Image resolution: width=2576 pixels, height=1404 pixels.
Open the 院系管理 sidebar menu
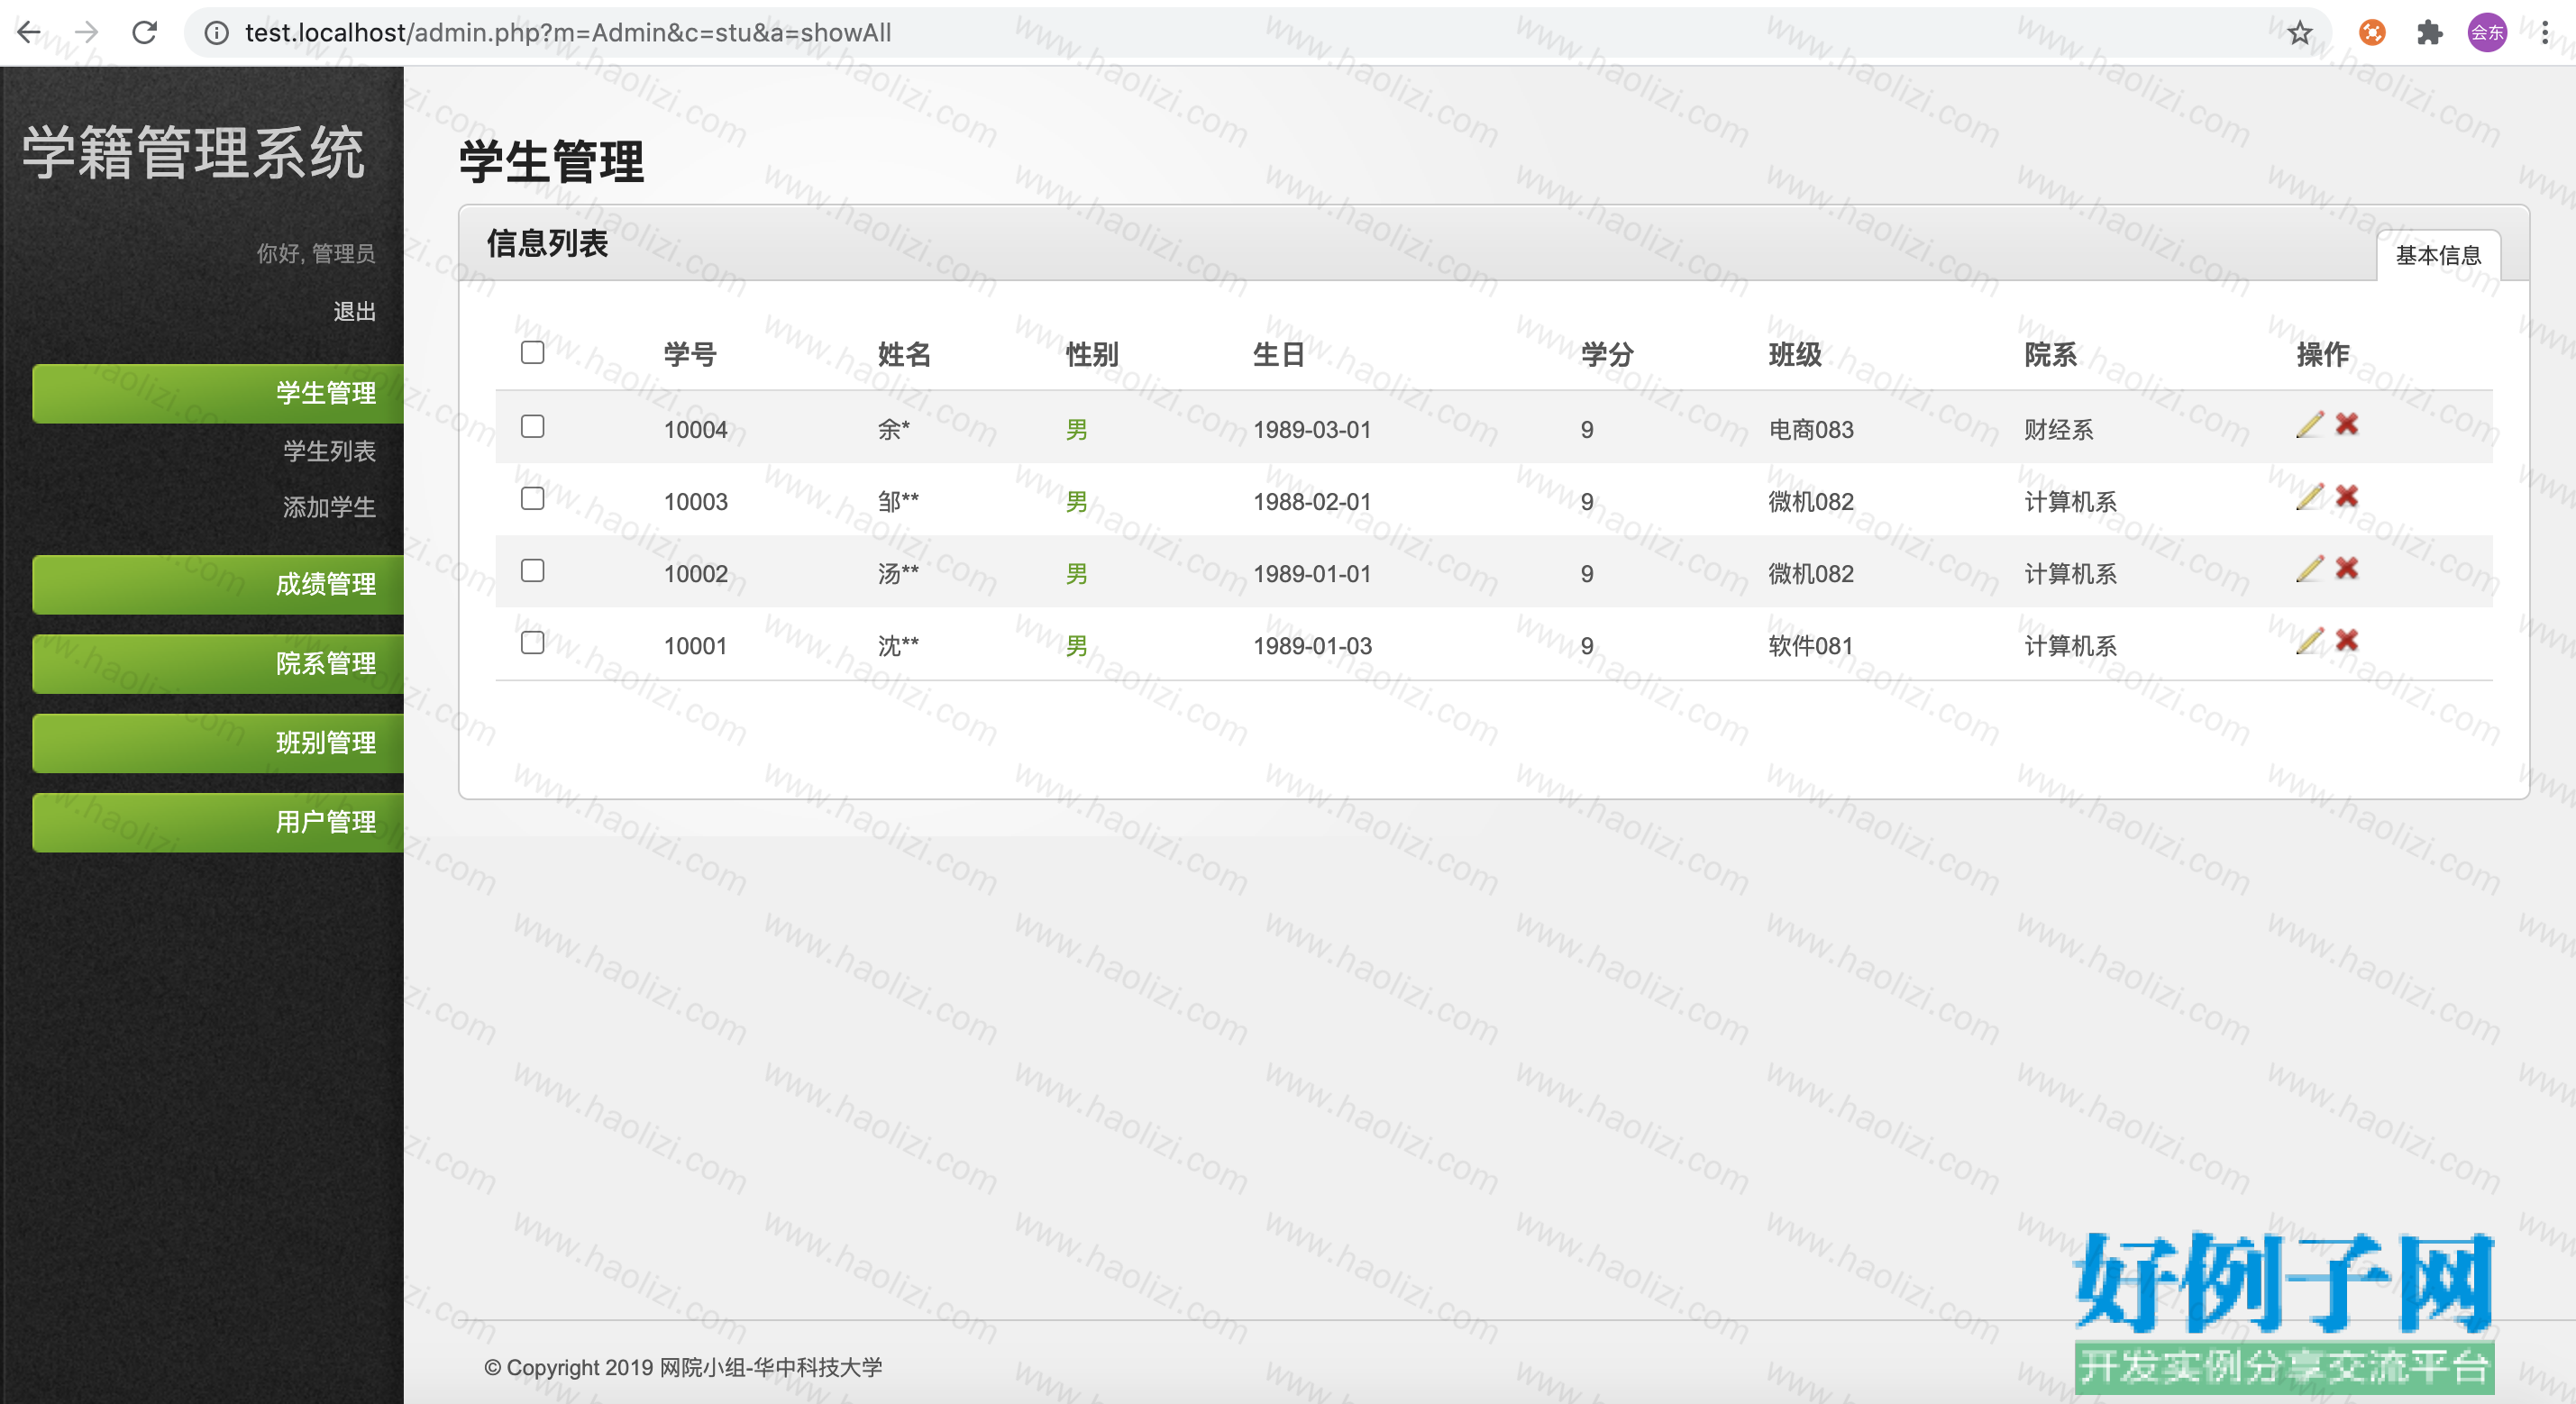coord(218,664)
